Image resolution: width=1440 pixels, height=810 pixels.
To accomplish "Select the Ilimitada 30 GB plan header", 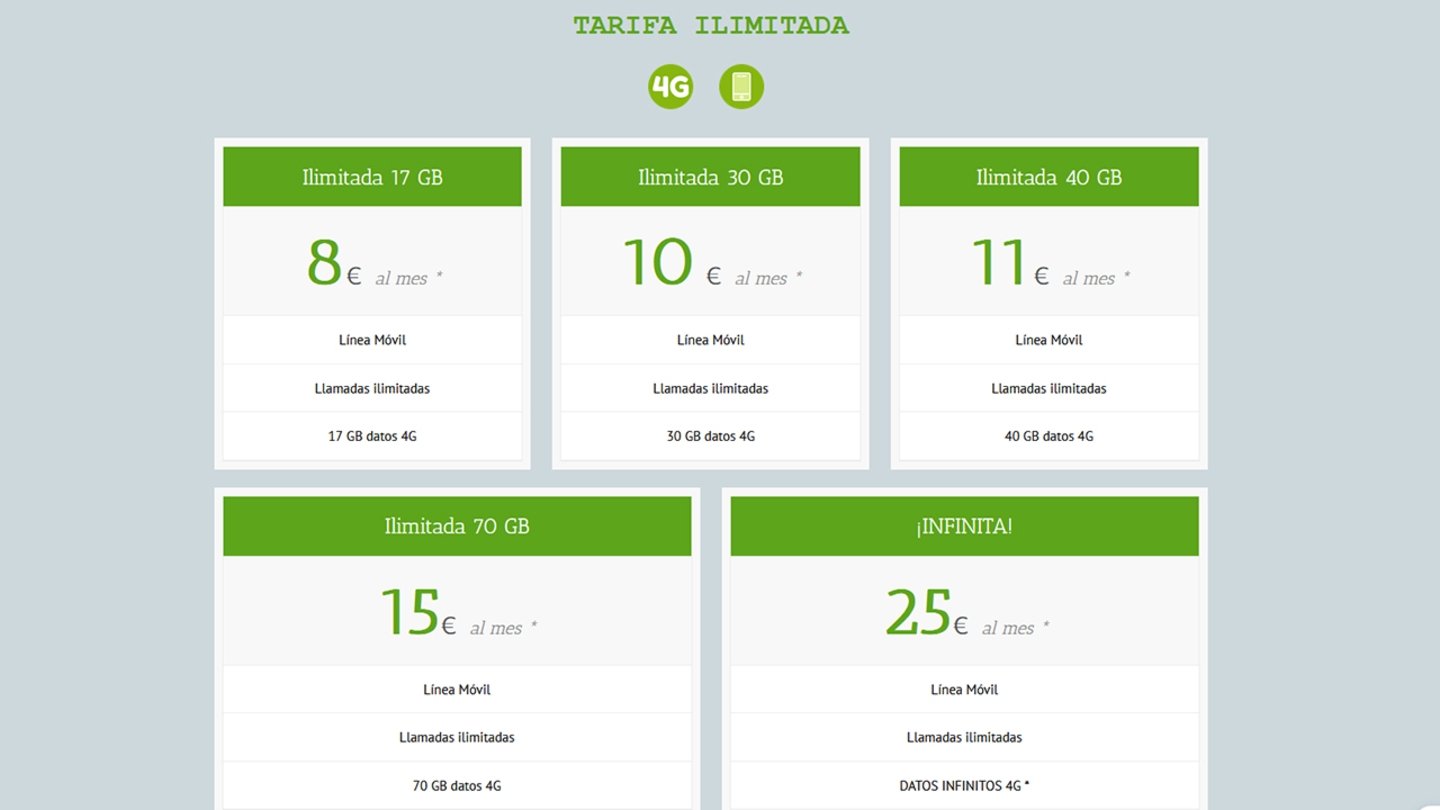I will (x=710, y=177).
